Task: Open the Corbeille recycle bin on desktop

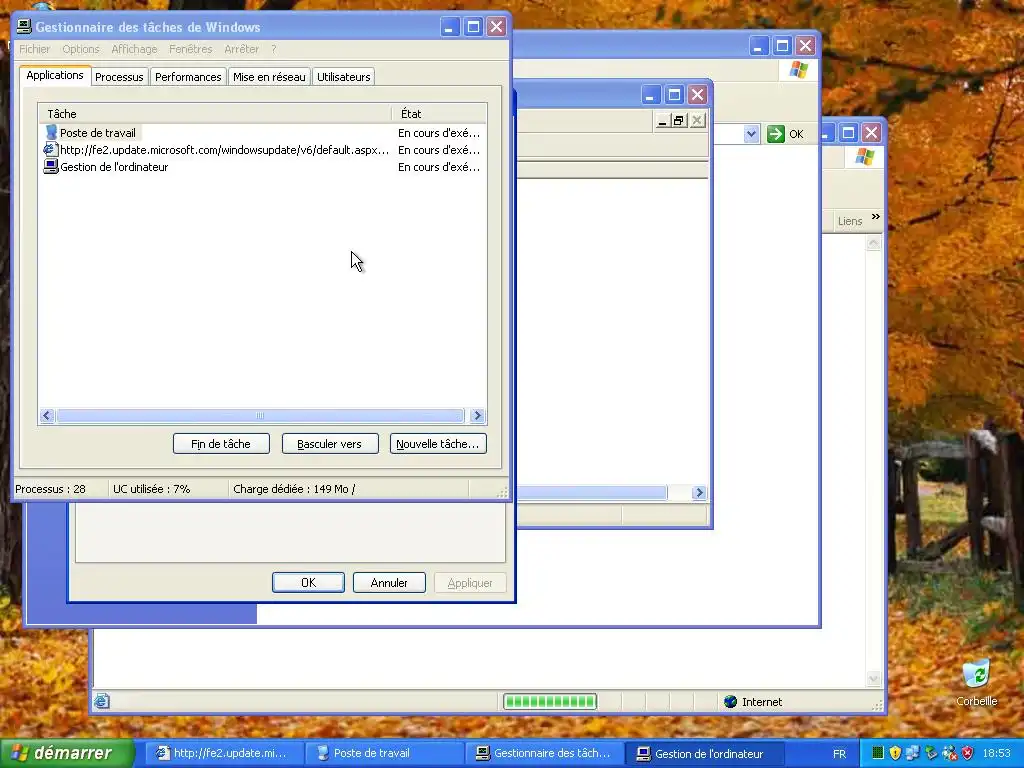Action: point(976,683)
